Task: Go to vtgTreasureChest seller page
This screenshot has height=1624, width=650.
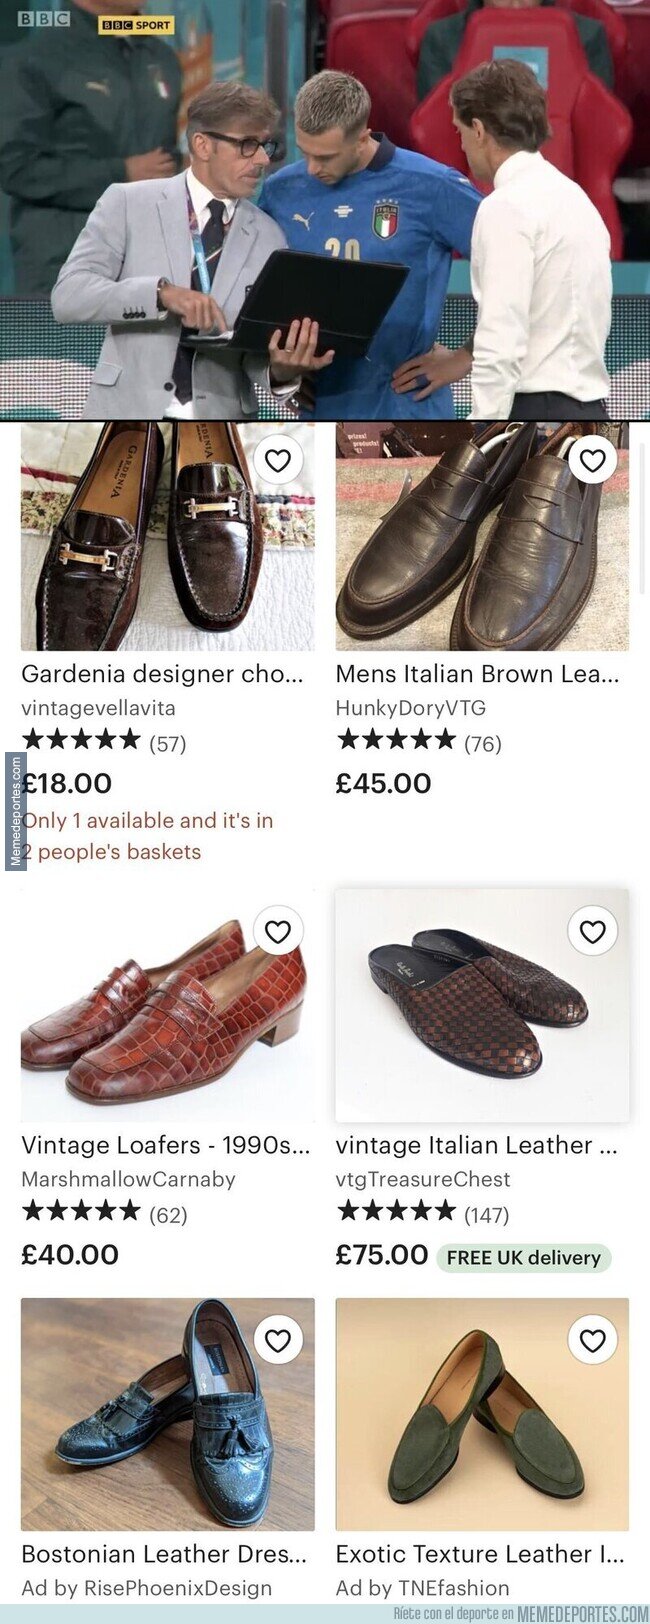Action: point(422,1179)
